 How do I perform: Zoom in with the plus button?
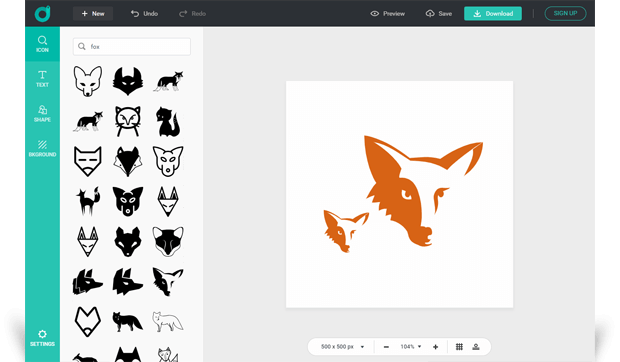(x=435, y=347)
